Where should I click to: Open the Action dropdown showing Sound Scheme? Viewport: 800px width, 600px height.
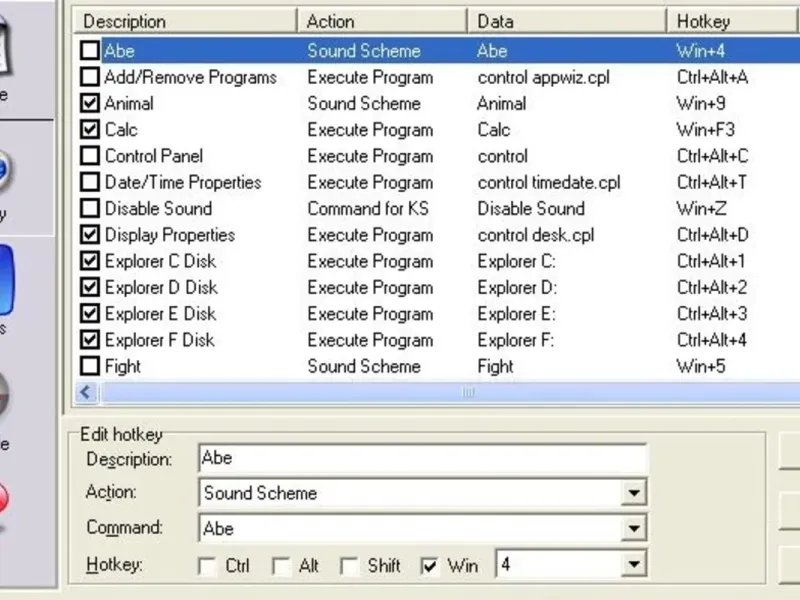coord(634,493)
